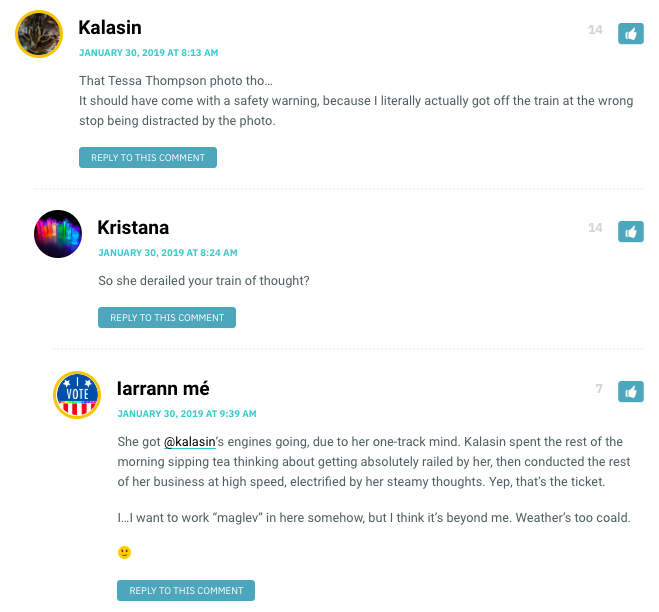Open Iarrann mé's I Vote avatar
The width and height of the screenshot is (659, 612).
[77, 395]
